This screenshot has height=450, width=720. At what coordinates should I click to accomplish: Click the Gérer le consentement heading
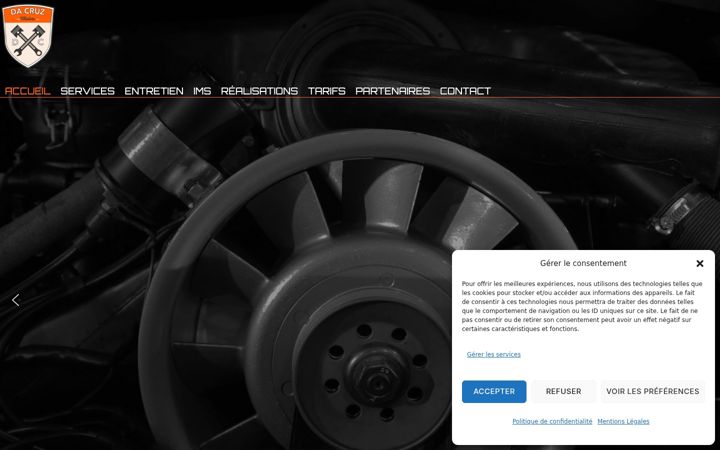pyautogui.click(x=583, y=263)
